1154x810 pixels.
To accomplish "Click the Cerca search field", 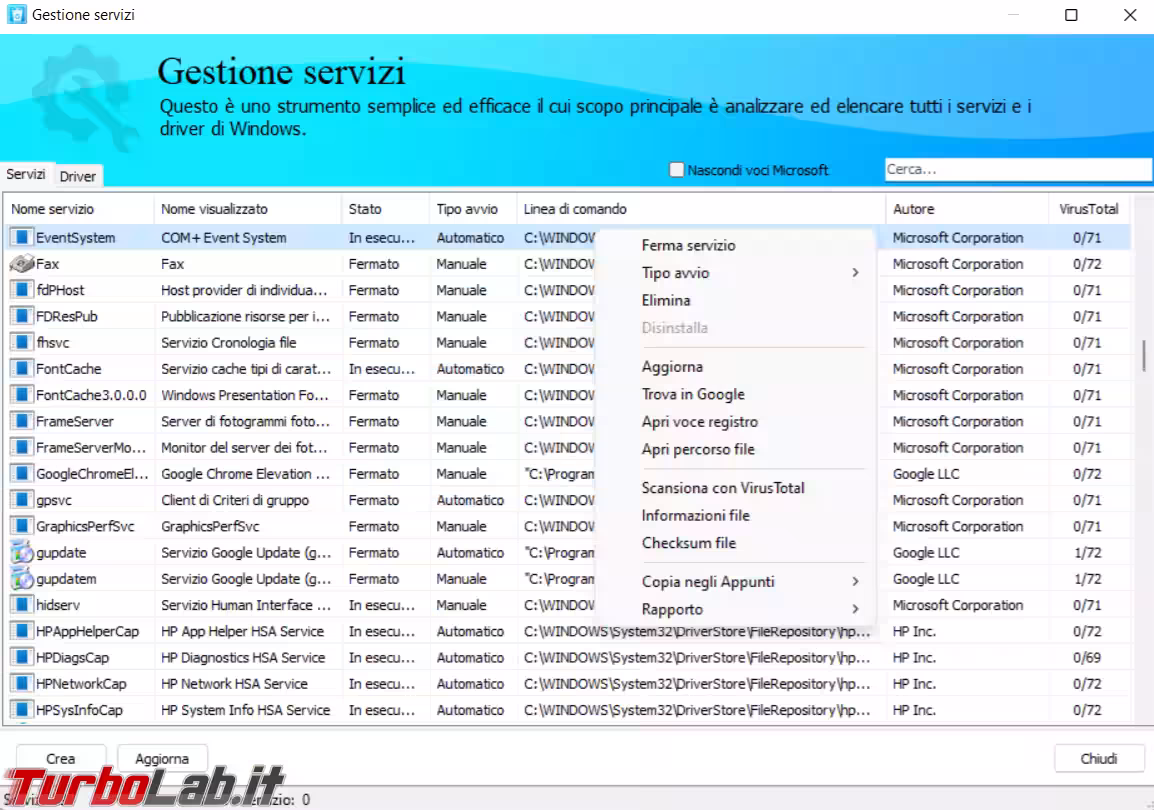I will tap(1019, 169).
